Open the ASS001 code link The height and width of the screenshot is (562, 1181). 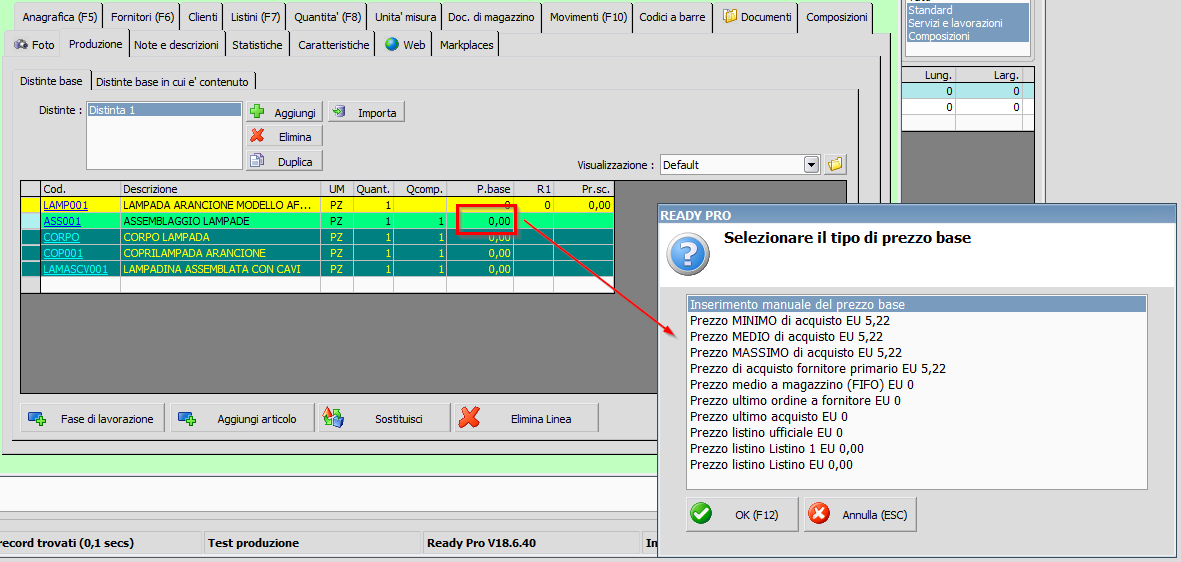click(62, 221)
